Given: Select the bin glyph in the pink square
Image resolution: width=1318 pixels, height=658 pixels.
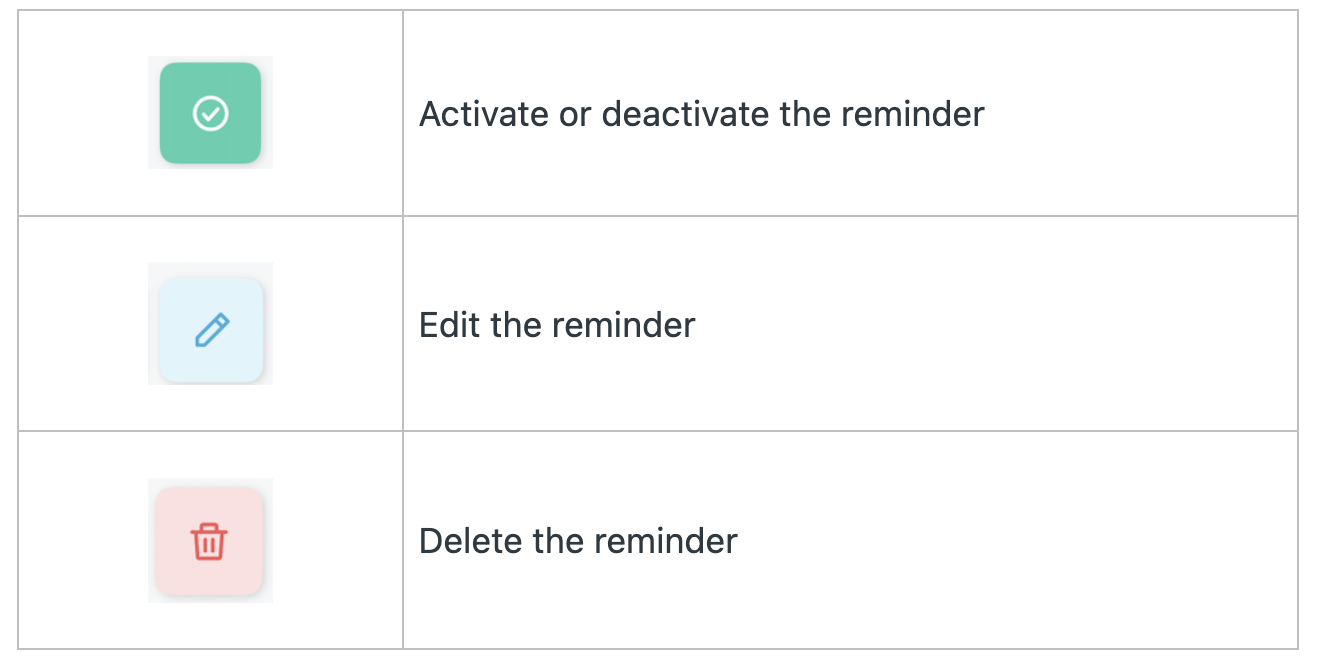Looking at the screenshot, I should [x=209, y=542].
